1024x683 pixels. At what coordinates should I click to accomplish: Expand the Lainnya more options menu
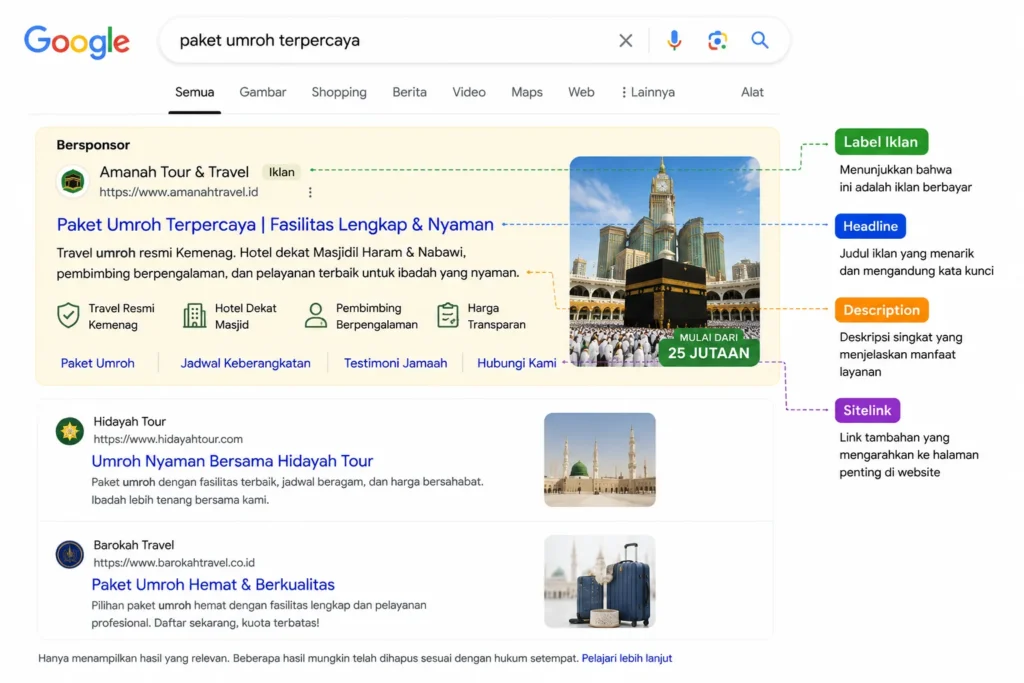point(648,92)
